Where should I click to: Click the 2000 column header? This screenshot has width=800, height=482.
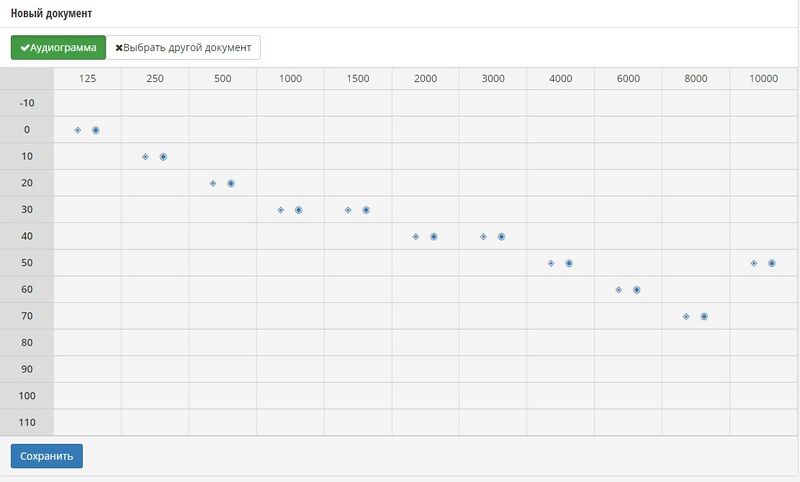click(426, 79)
